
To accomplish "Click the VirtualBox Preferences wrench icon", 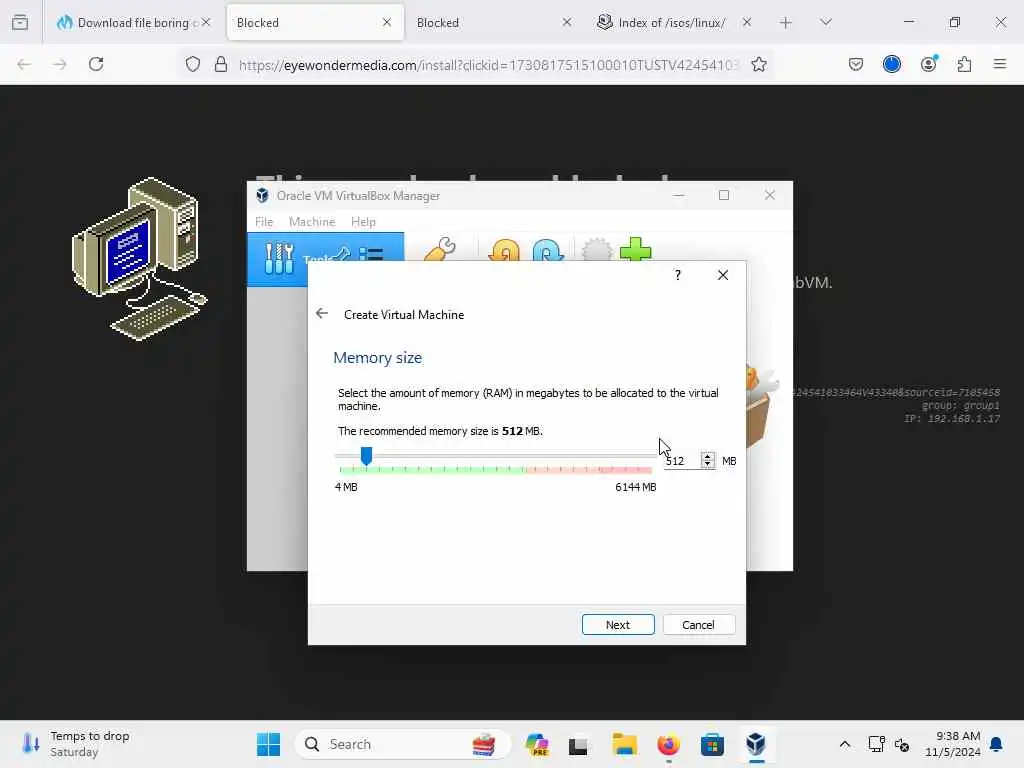I will 440,249.
